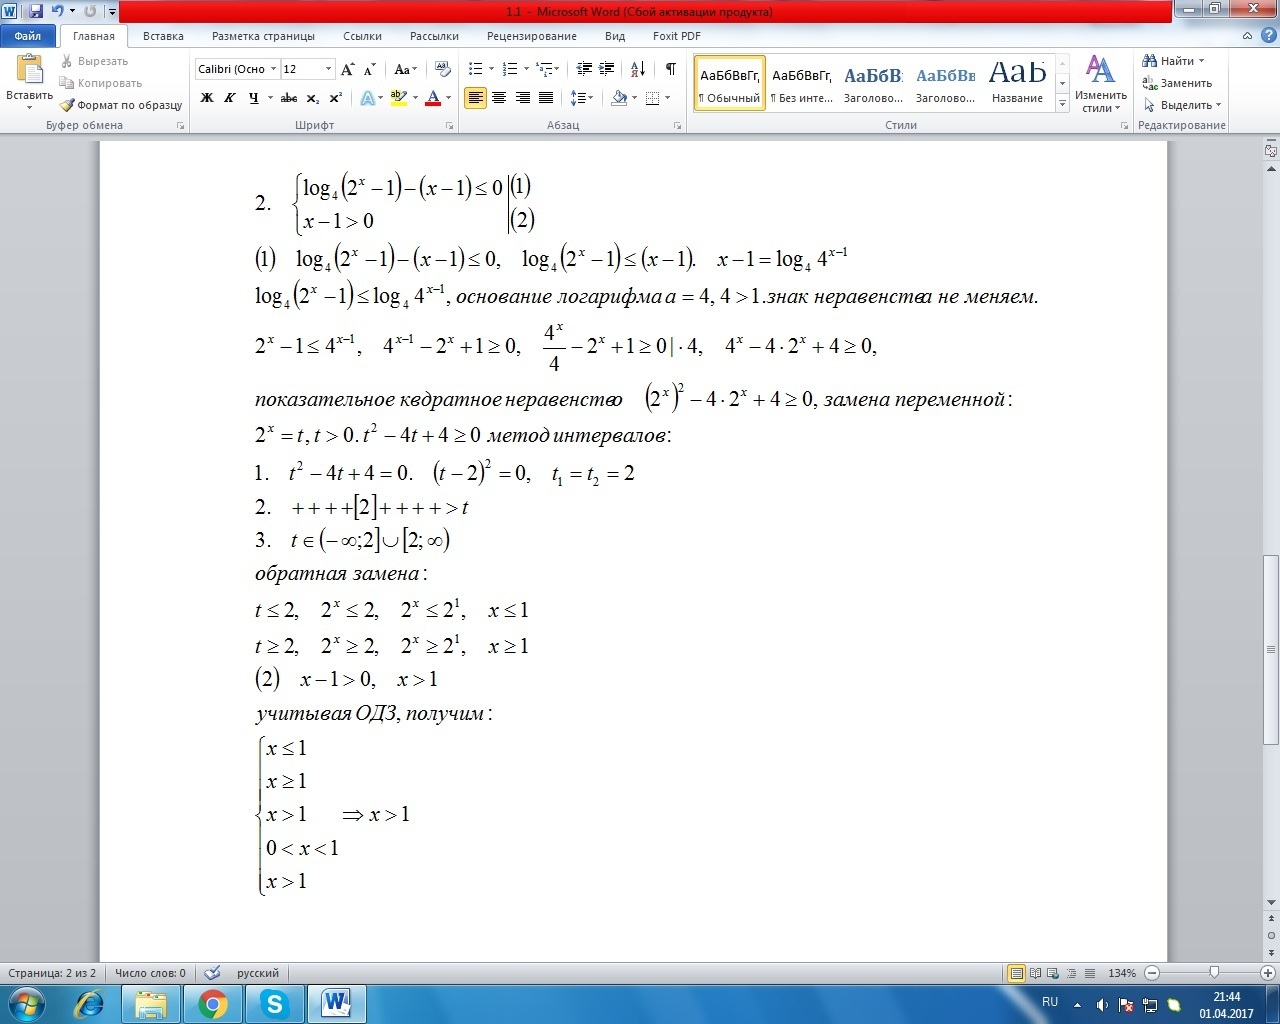Open text effects (A) options
The image size is (1280, 1024).
tap(369, 98)
